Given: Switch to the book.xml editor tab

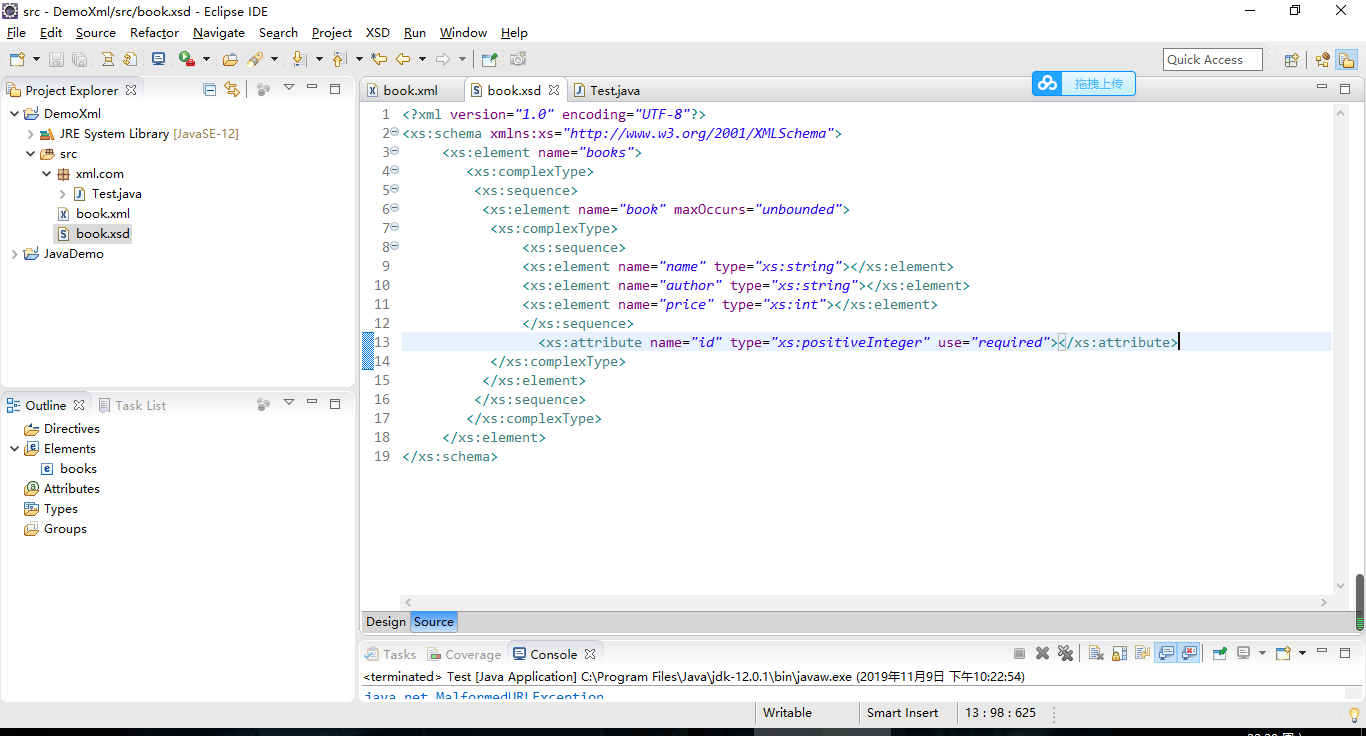Looking at the screenshot, I should click(x=410, y=90).
